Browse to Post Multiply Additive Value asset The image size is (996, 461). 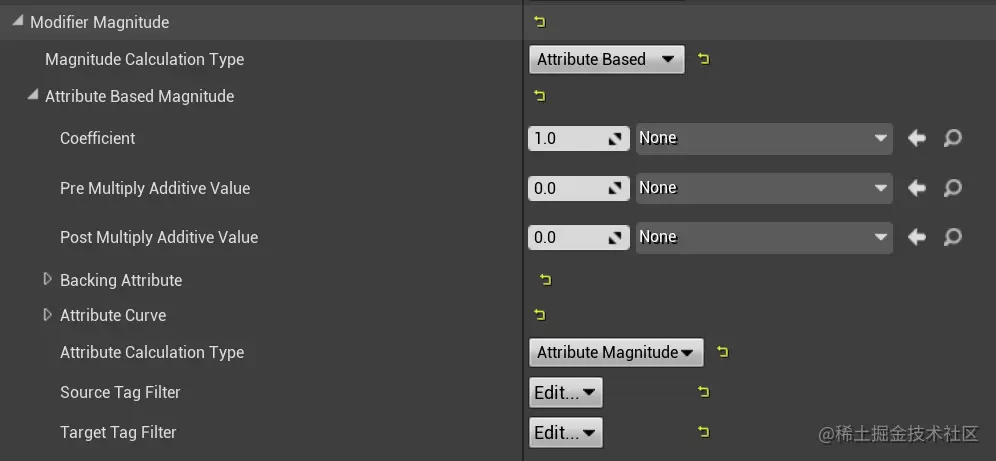(953, 237)
